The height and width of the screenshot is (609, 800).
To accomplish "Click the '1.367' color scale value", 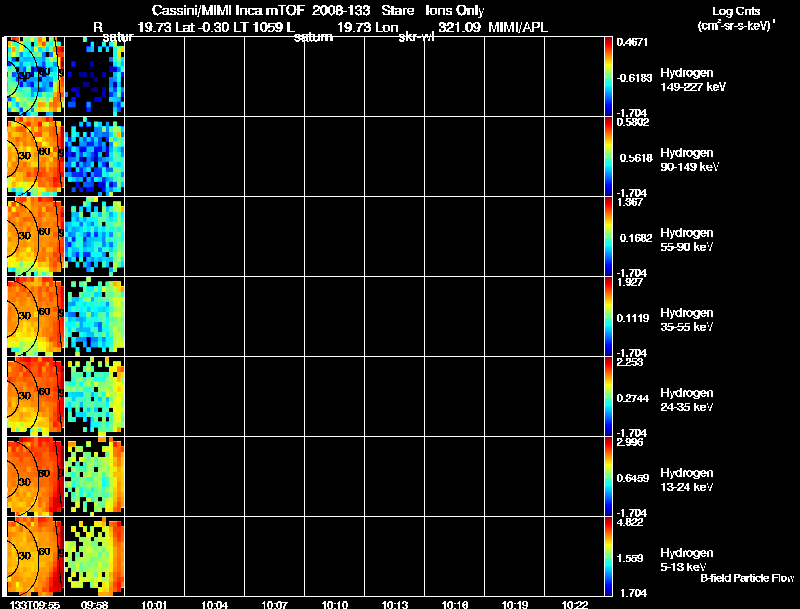I will click(630, 202).
